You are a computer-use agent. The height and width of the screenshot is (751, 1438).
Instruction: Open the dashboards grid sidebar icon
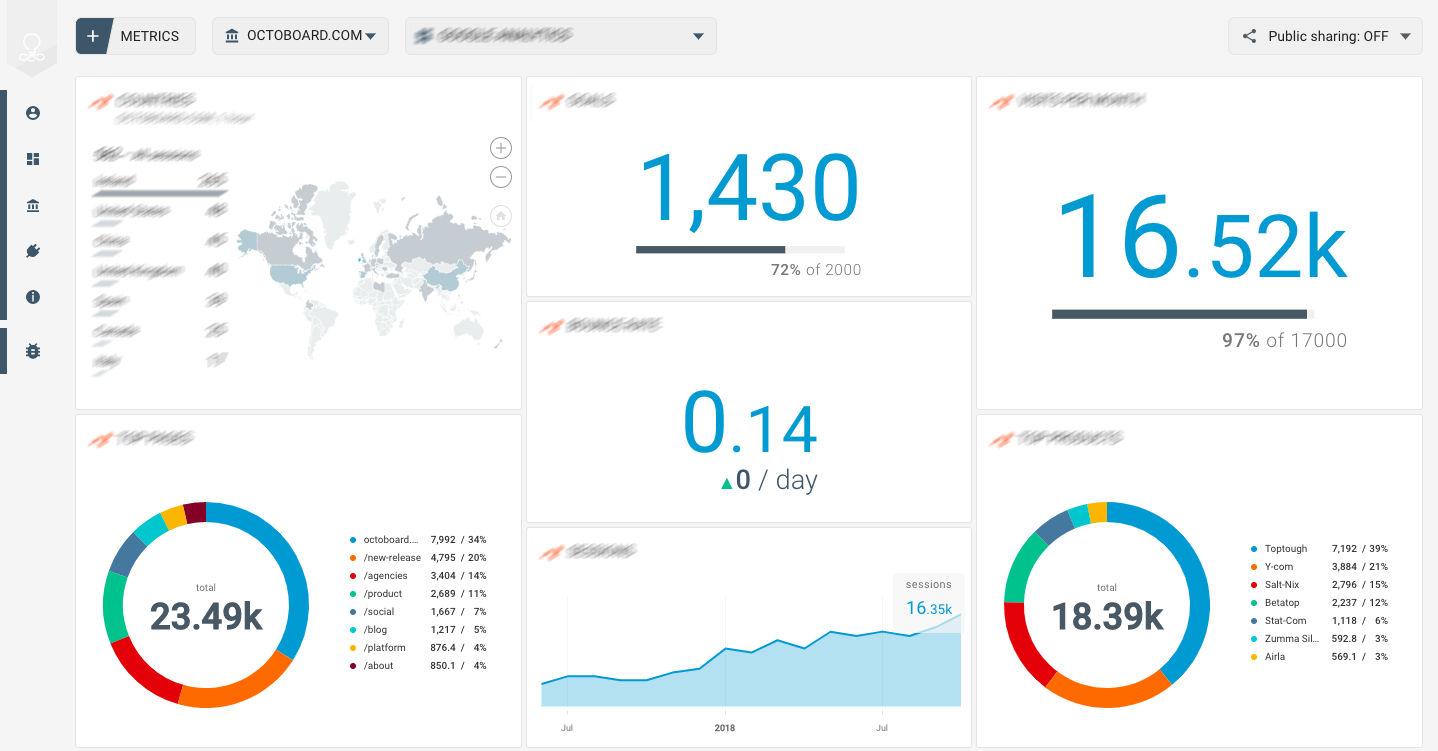[33, 159]
